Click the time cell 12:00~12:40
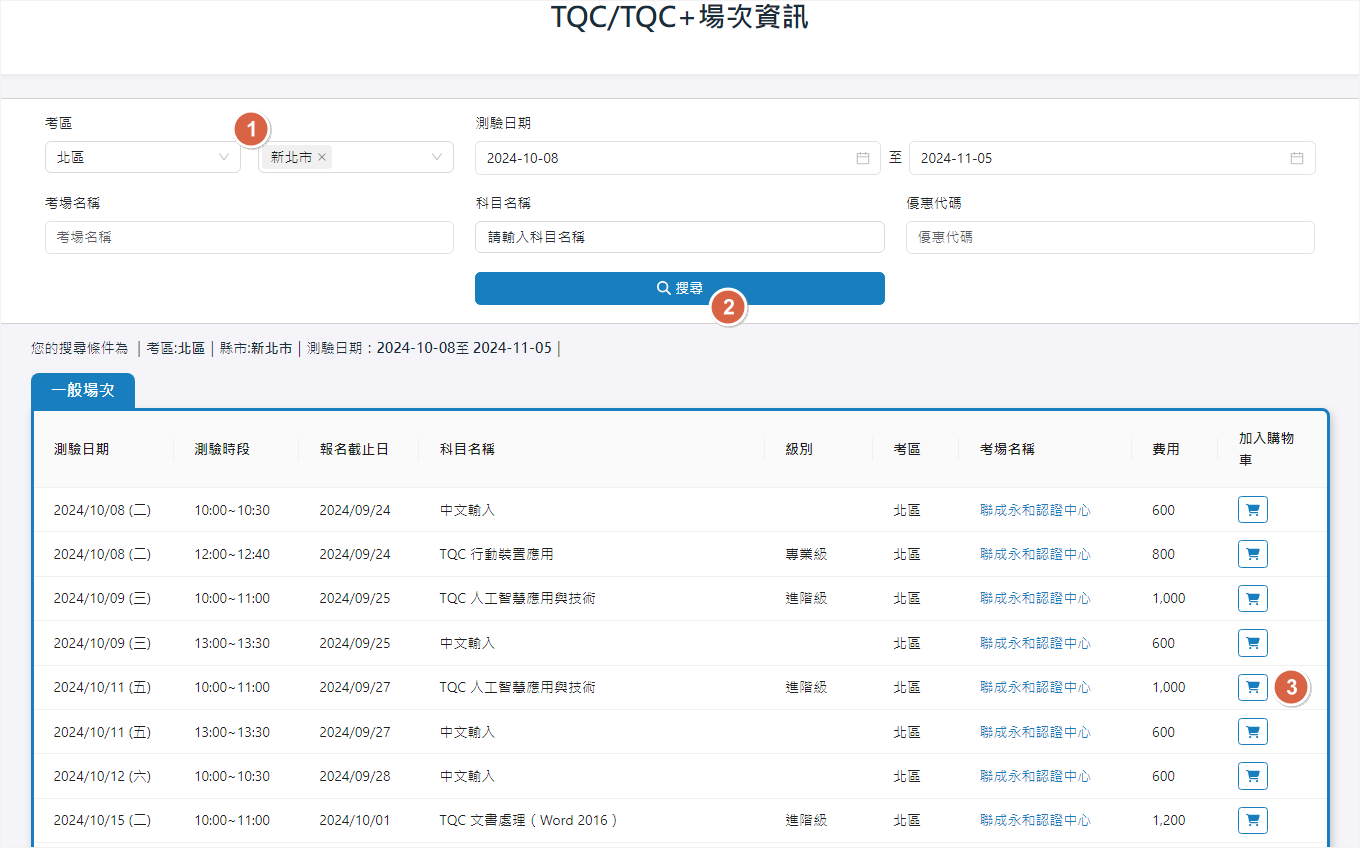The width and height of the screenshot is (1360, 848). click(232, 554)
